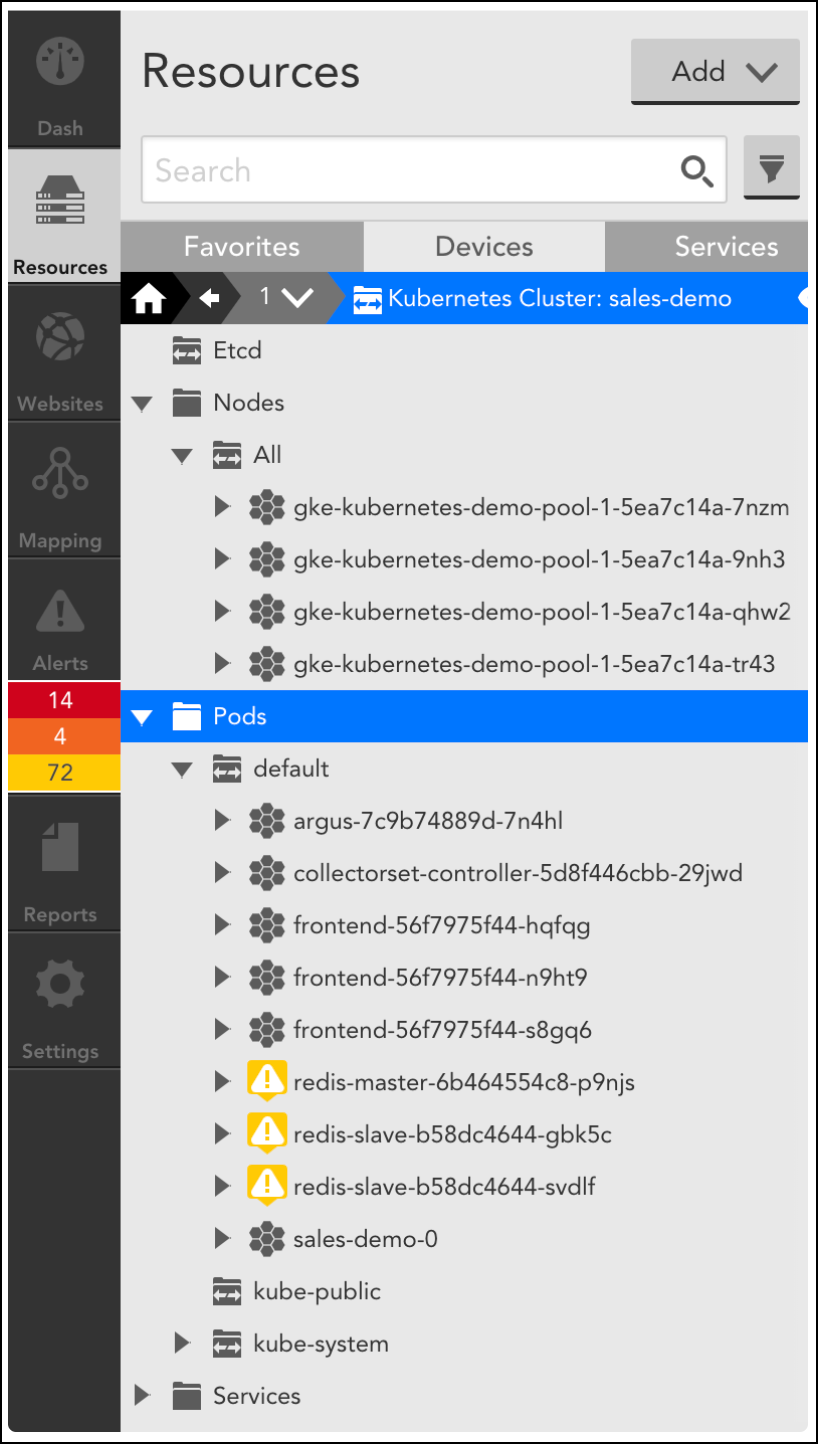The width and height of the screenshot is (818, 1444).
Task: Open the Dash dashboard icon
Action: pyautogui.click(x=61, y=62)
